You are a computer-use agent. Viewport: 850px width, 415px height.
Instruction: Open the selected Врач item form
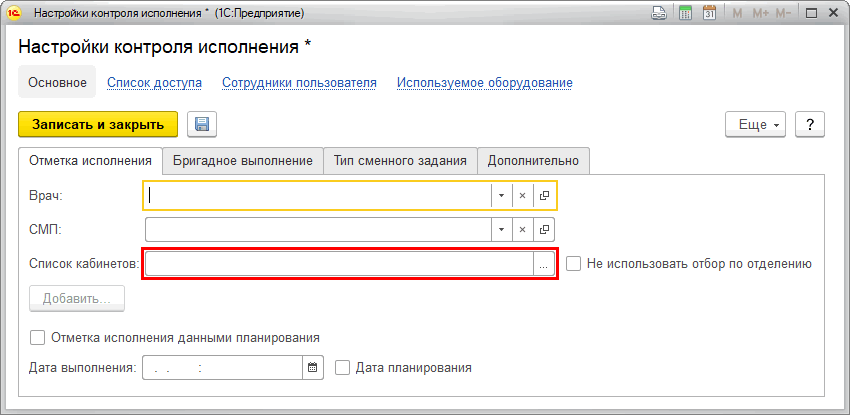click(x=544, y=196)
